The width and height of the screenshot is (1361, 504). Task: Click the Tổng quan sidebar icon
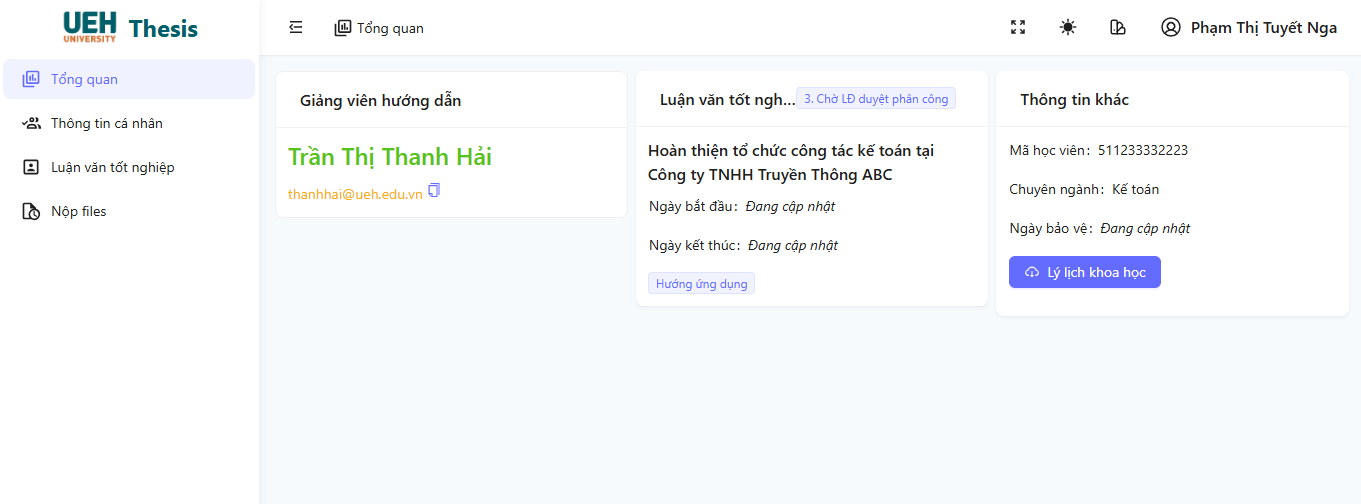click(x=31, y=79)
